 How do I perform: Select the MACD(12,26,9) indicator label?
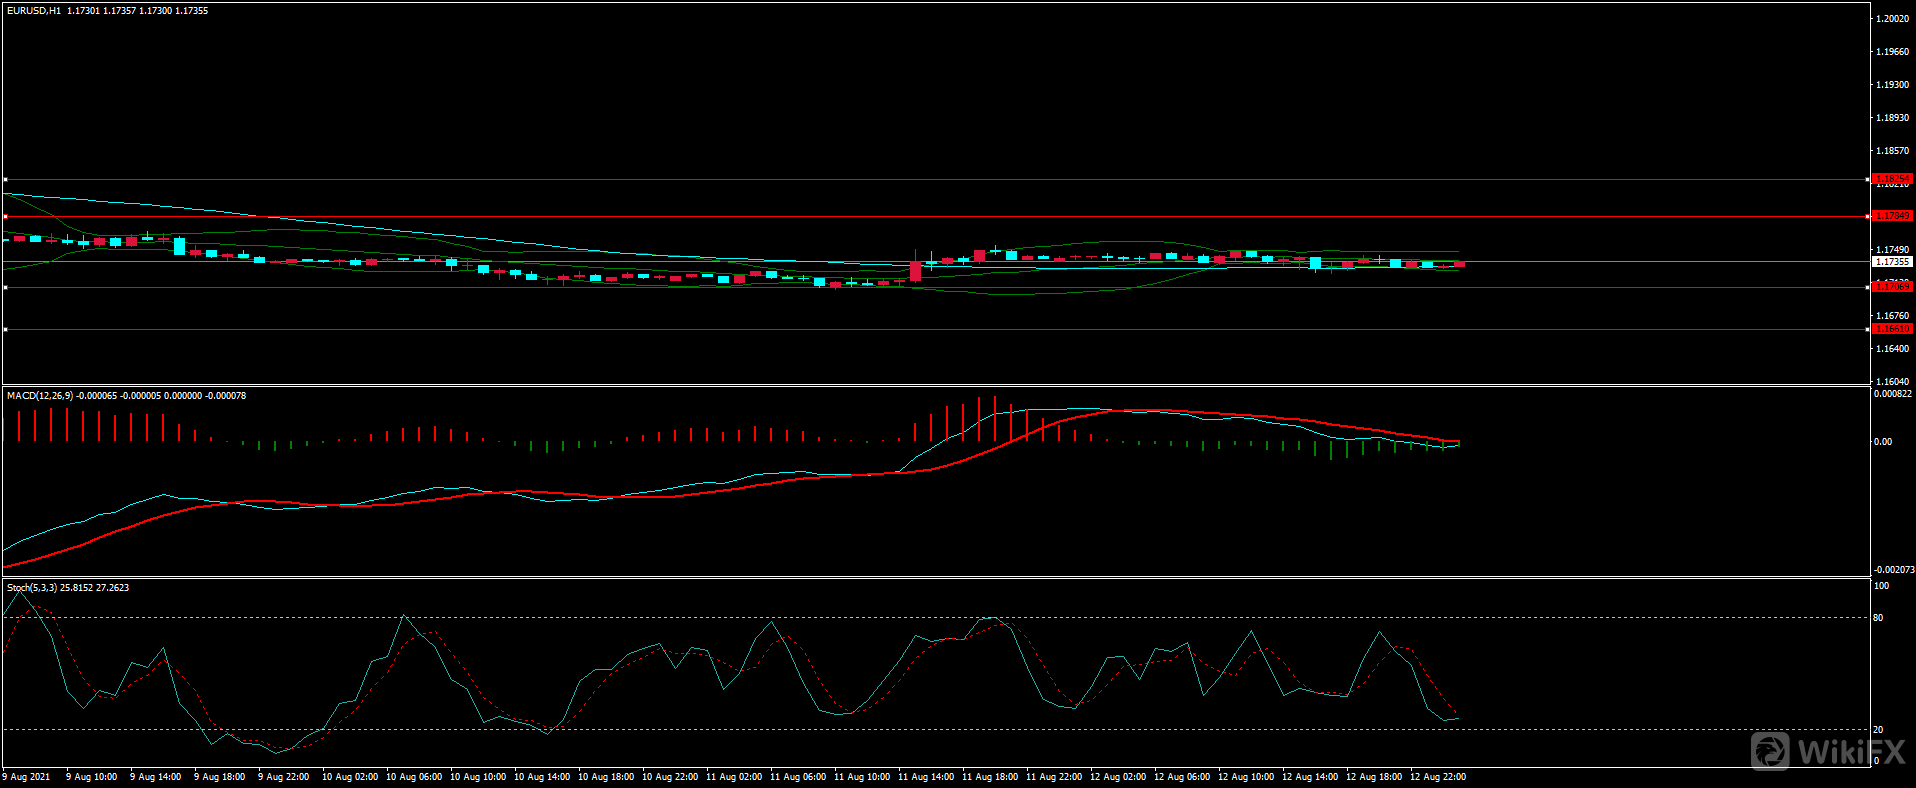click(40, 396)
